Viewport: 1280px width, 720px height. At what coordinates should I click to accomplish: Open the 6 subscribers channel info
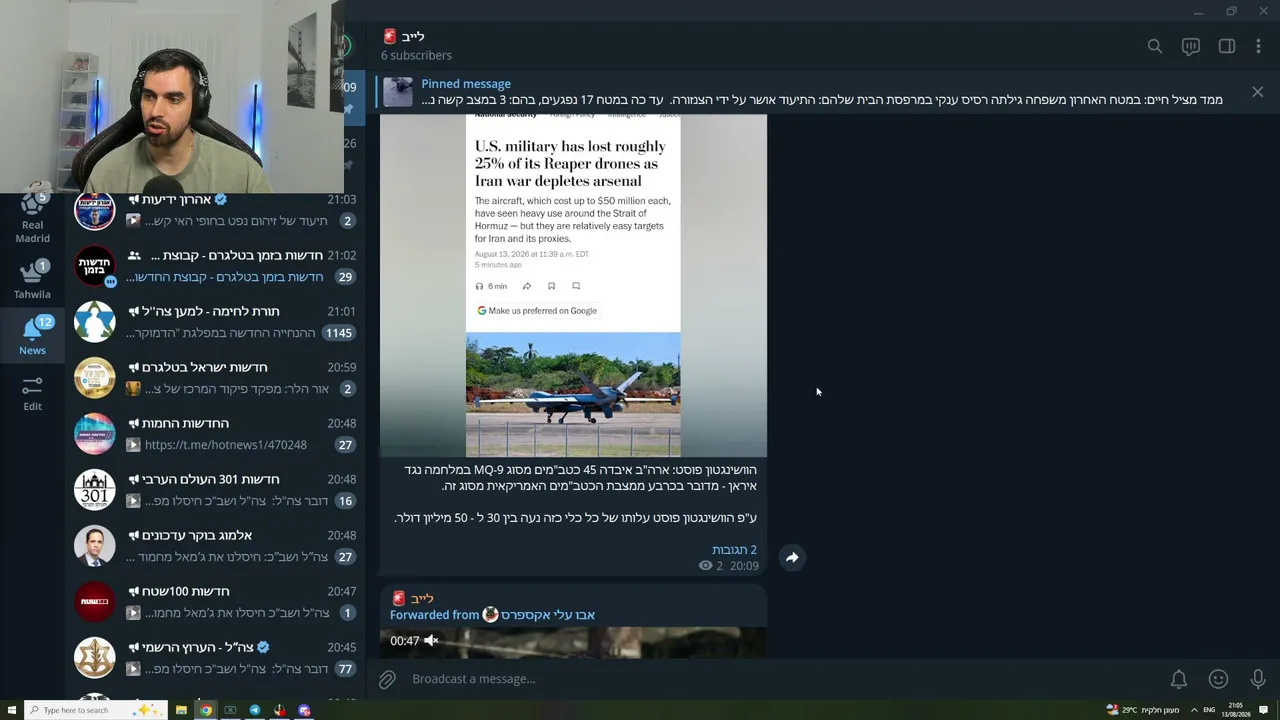(416, 55)
